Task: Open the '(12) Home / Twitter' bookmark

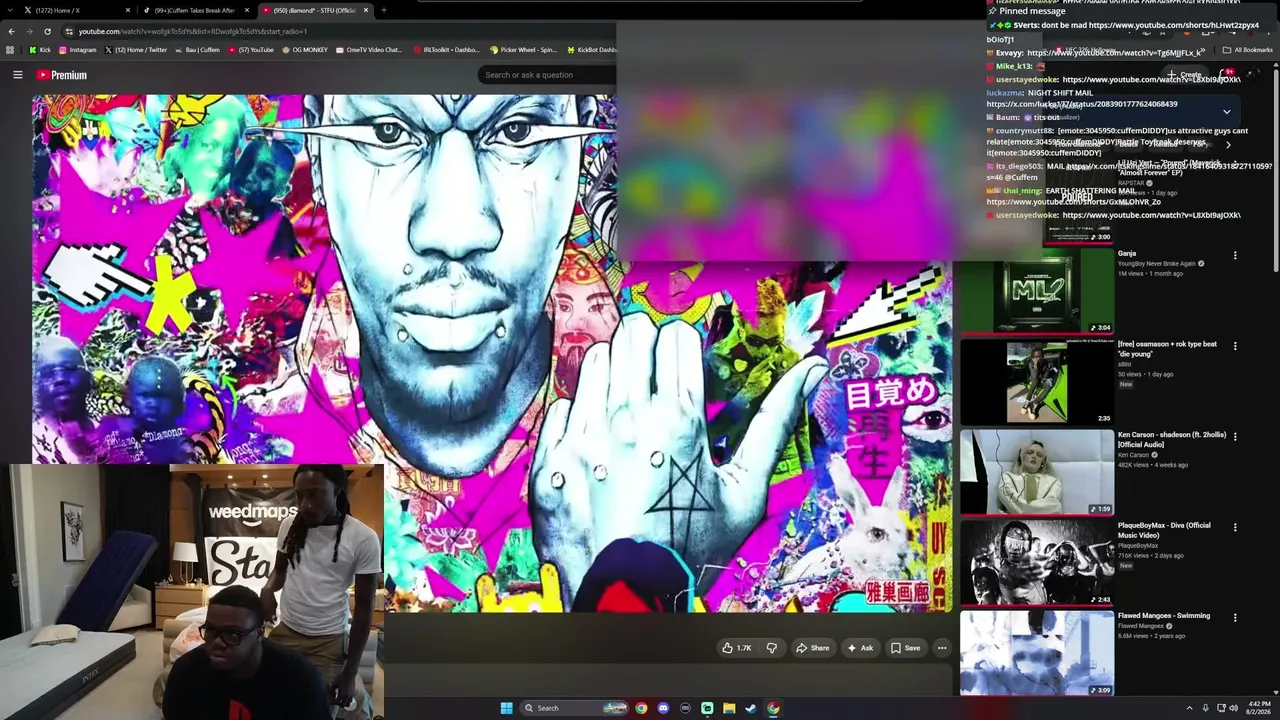Action: 136,50
